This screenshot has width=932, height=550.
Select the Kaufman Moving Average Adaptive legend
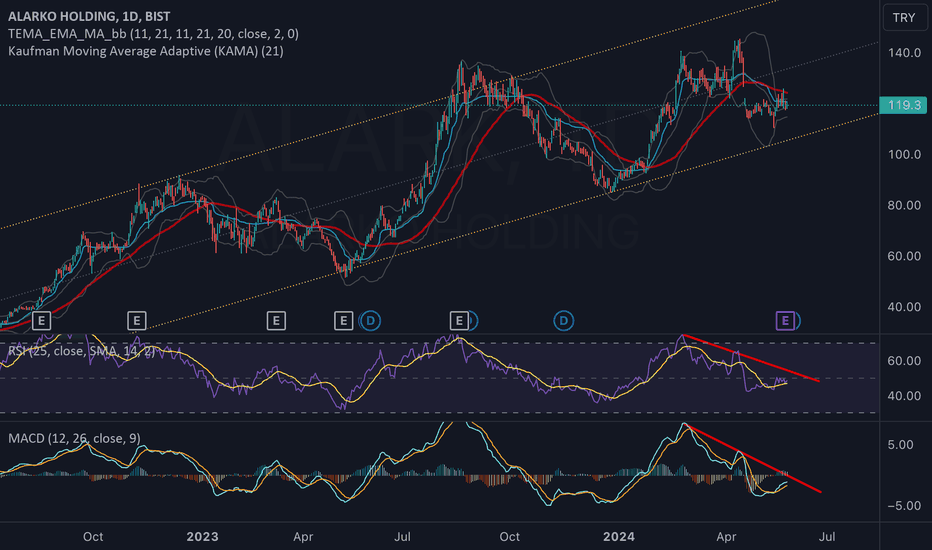(x=146, y=51)
